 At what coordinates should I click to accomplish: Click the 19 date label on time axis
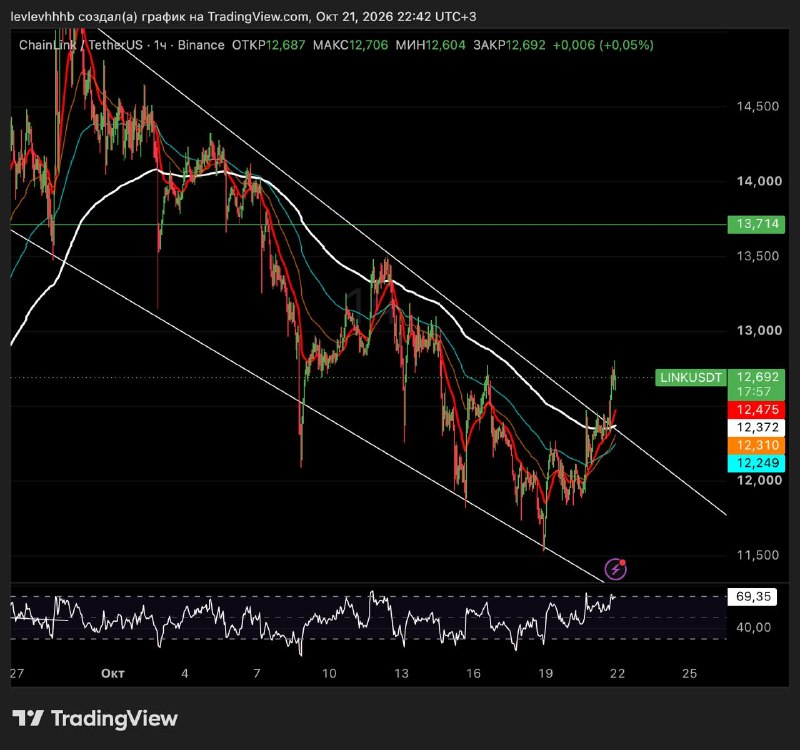[545, 673]
